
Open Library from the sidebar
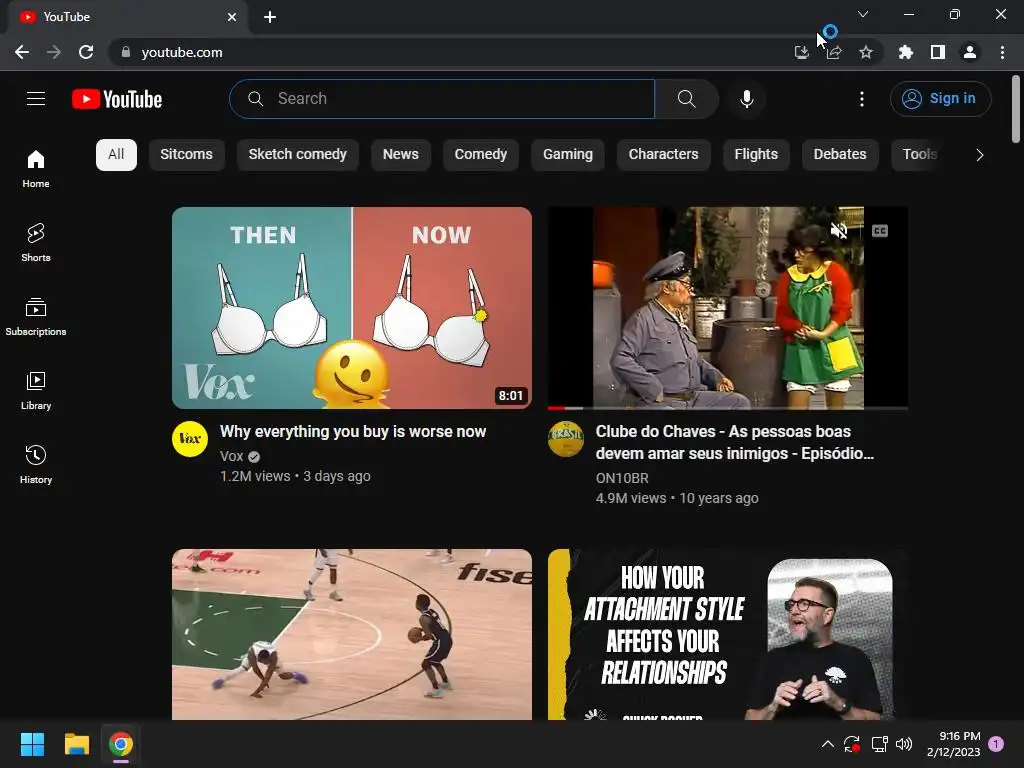36,391
